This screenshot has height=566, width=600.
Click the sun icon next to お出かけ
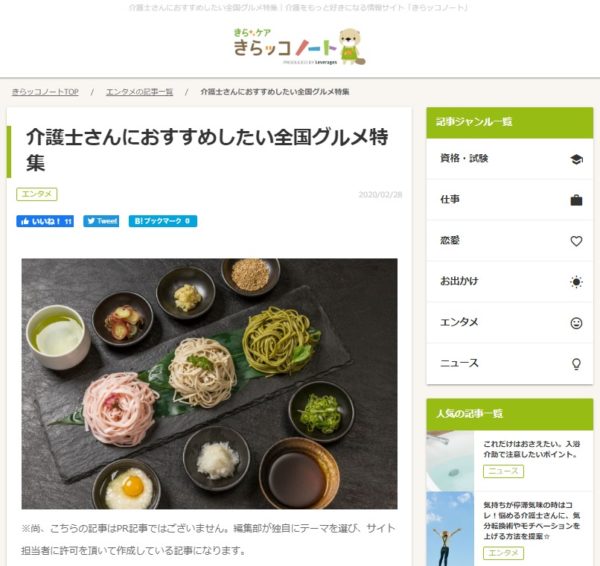point(576,282)
